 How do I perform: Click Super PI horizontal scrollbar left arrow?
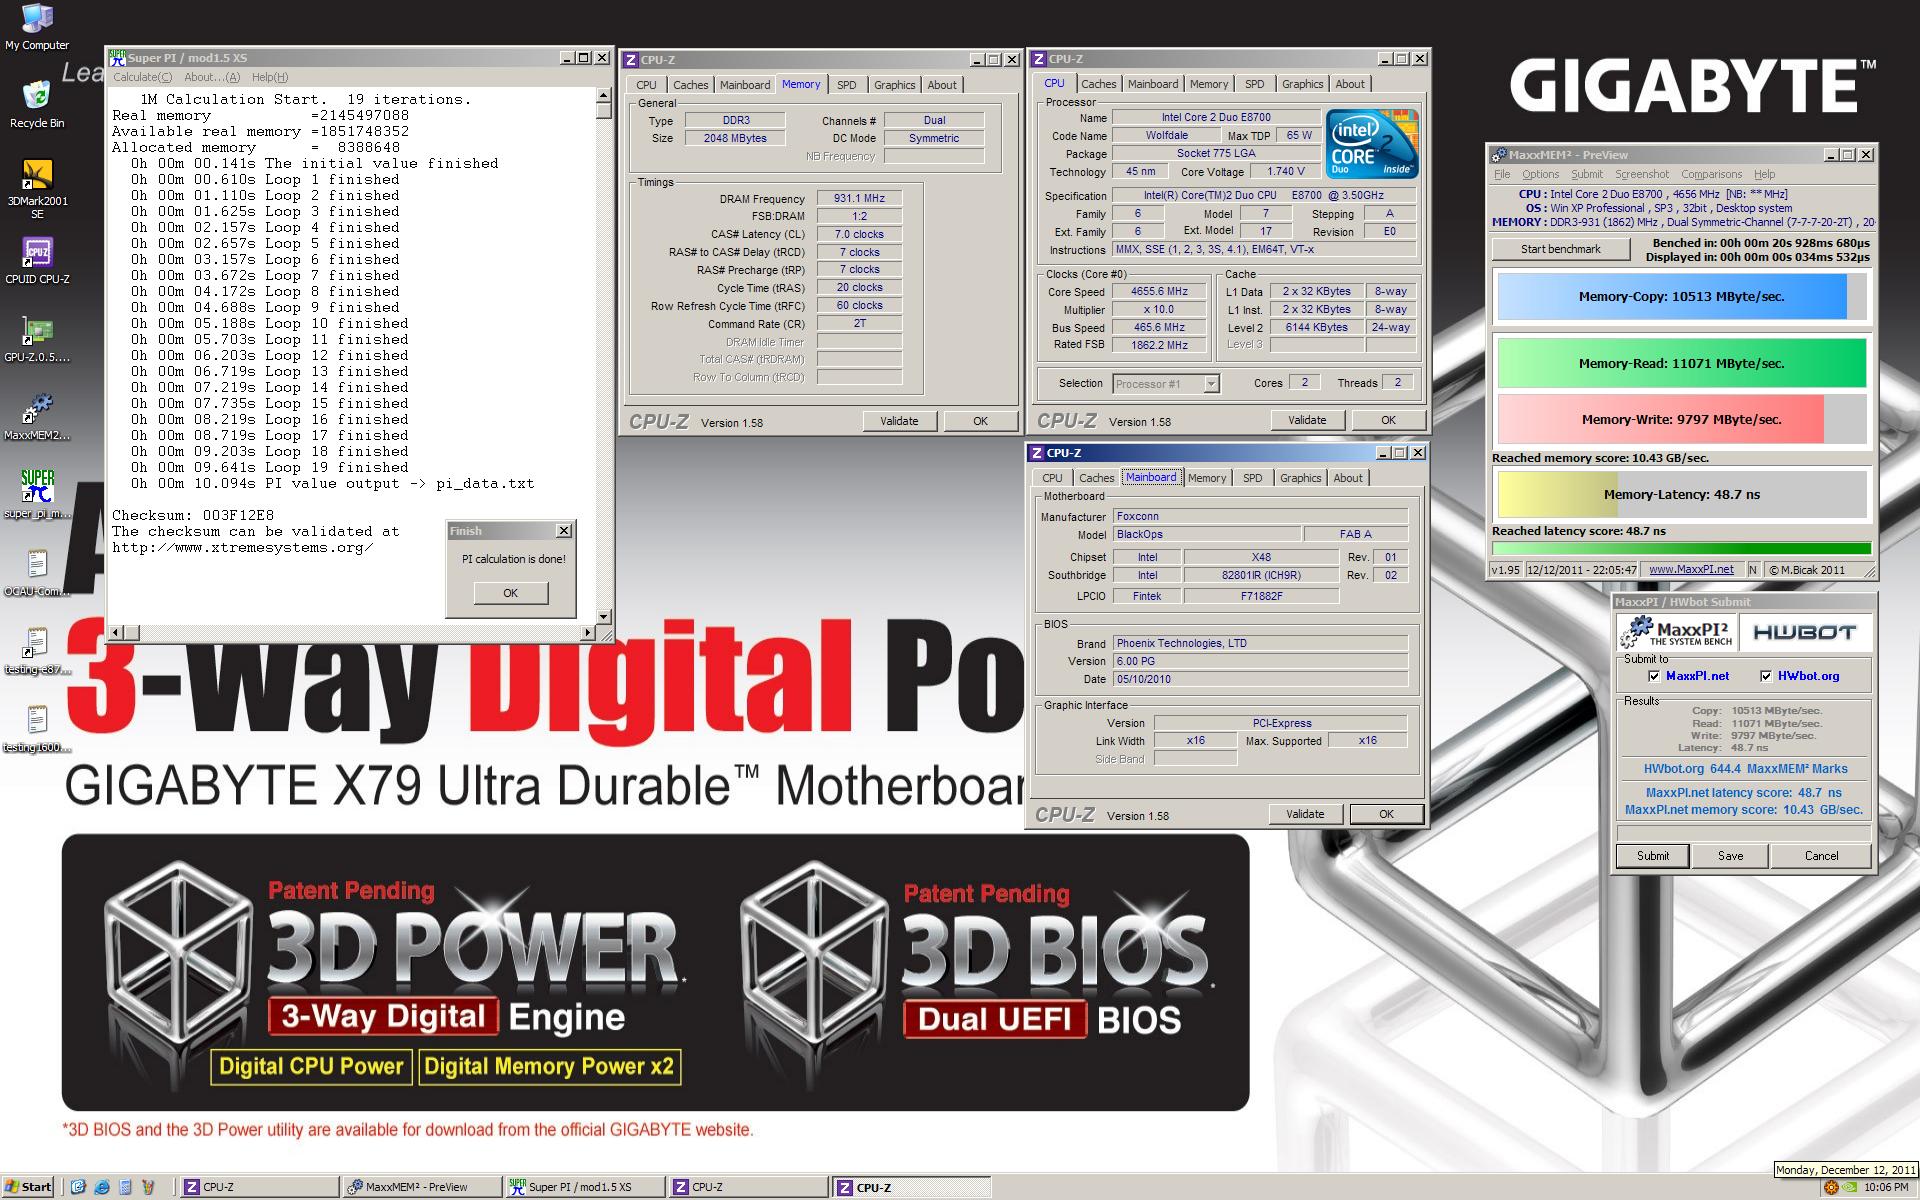[x=116, y=632]
